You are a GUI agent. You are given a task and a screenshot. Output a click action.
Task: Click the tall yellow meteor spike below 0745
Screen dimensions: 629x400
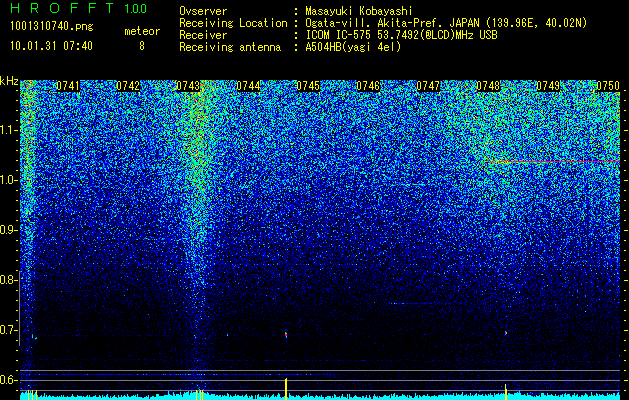(x=286, y=389)
